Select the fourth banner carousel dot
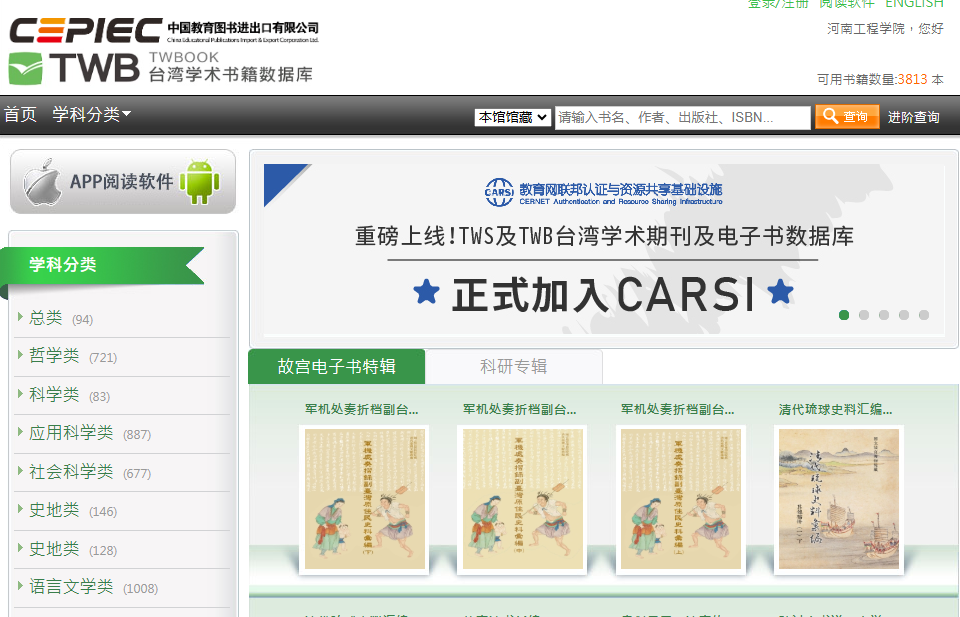The height and width of the screenshot is (617, 960). 904,315
